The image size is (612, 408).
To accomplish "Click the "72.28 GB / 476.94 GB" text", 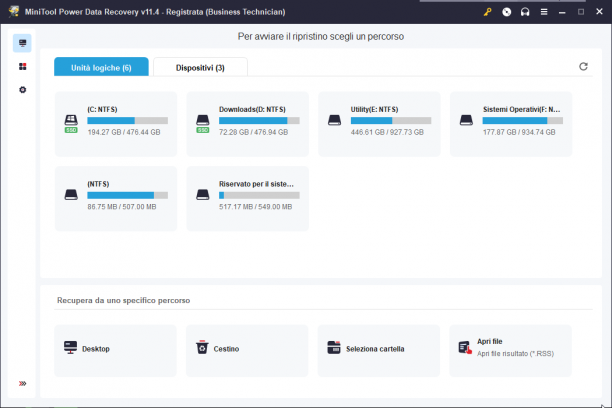I will (x=253, y=132).
